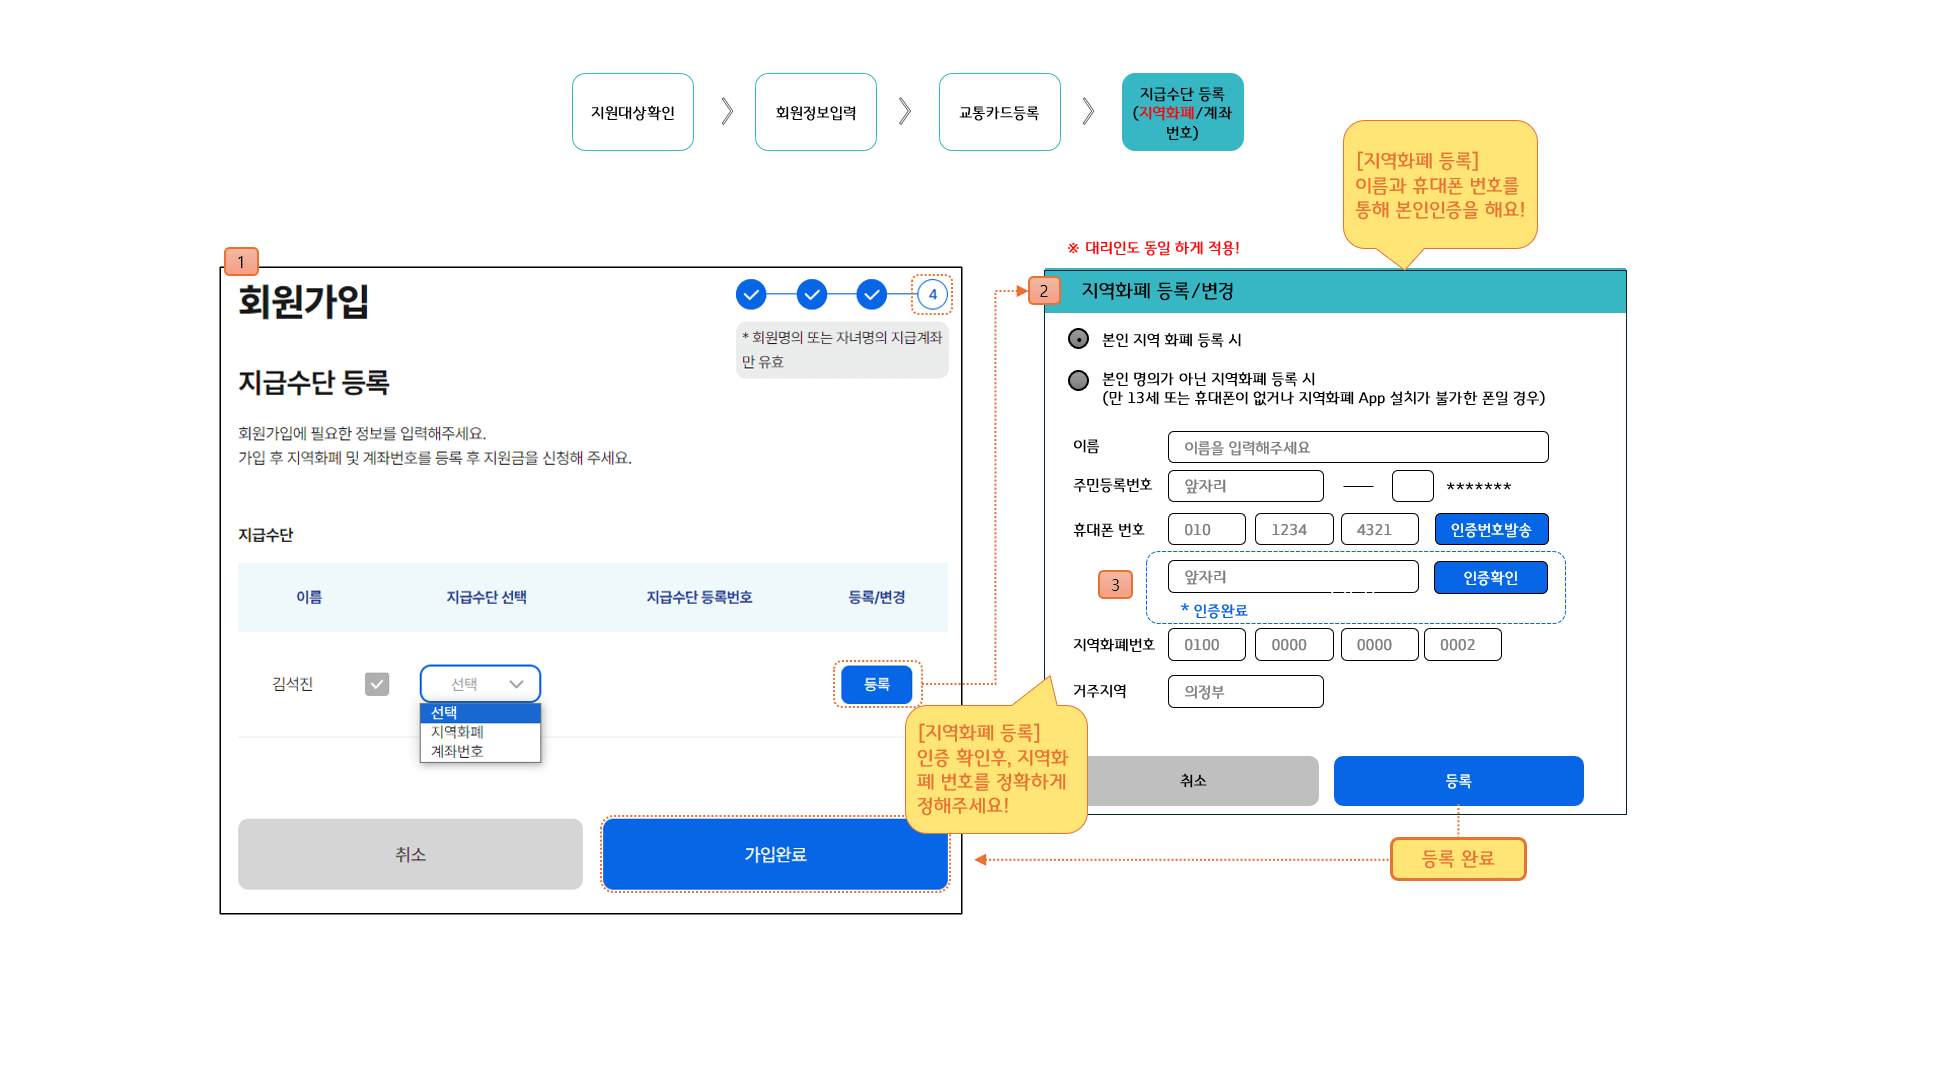Click the third completed step checkmark icon
The height and width of the screenshot is (1090, 1937).
[x=872, y=294]
